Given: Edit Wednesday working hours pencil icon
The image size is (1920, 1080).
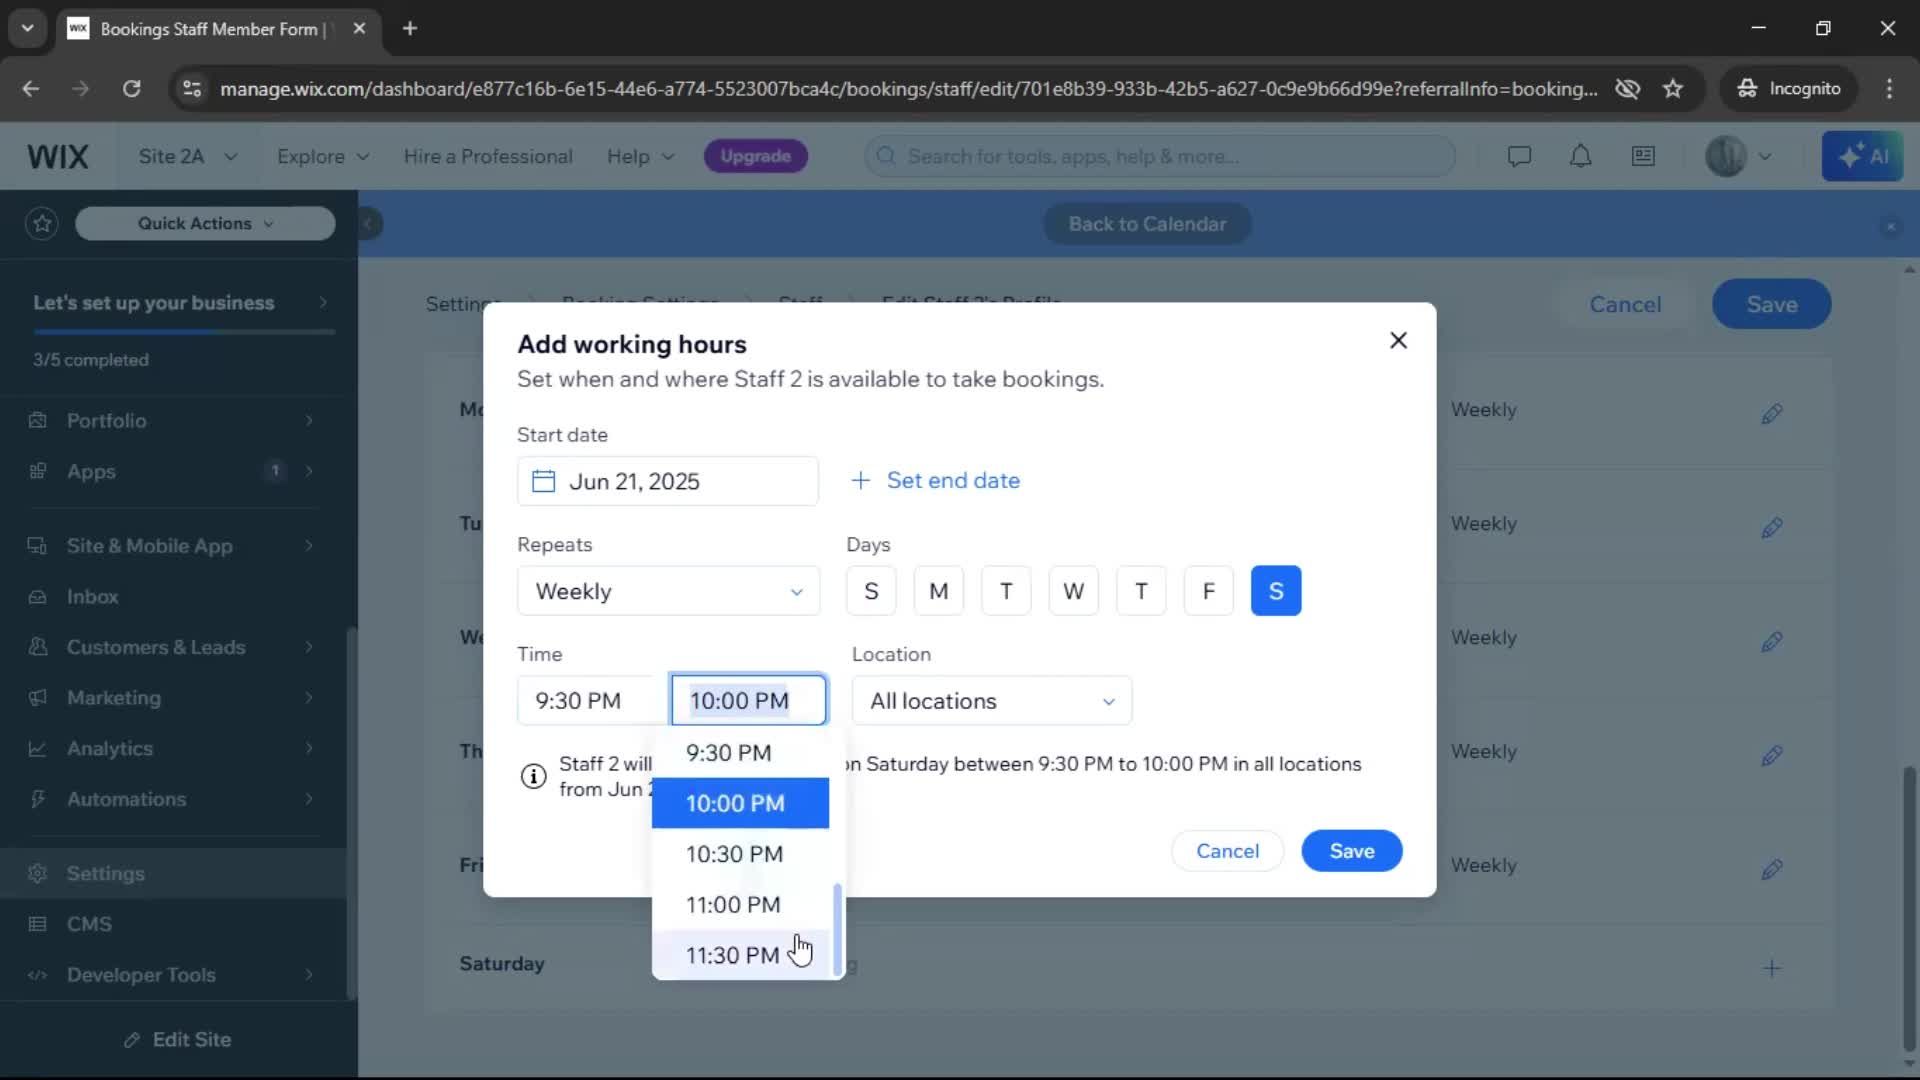Looking at the screenshot, I should pyautogui.click(x=1771, y=641).
